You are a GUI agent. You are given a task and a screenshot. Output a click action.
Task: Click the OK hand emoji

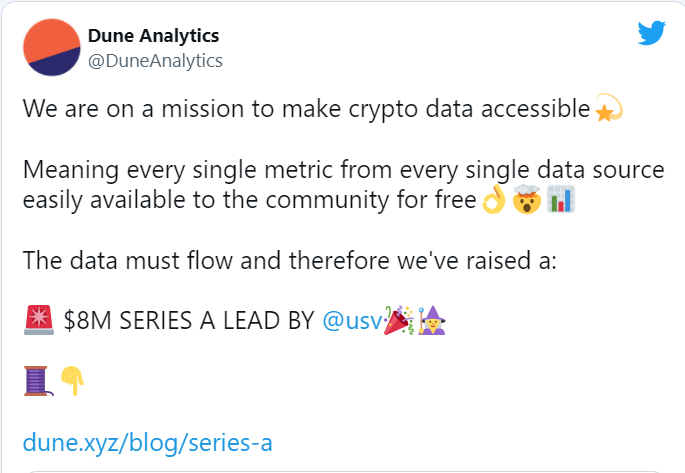[494, 199]
